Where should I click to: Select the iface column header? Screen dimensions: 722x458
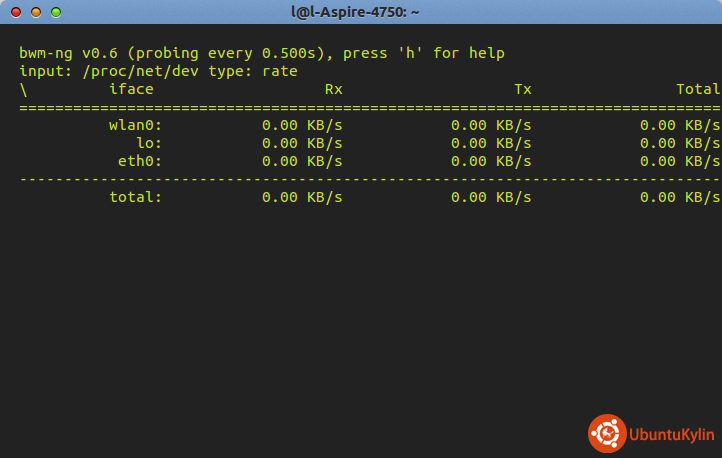(x=131, y=89)
